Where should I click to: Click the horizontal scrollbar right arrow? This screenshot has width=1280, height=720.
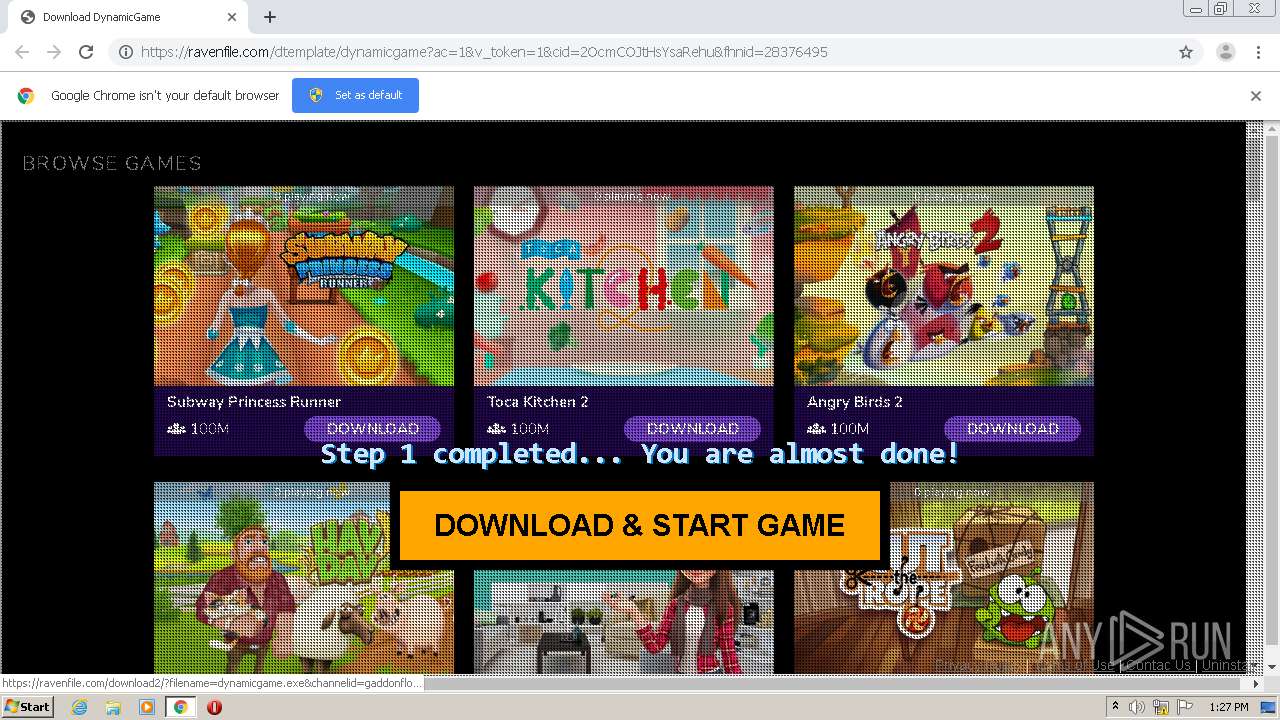pyautogui.click(x=1256, y=684)
